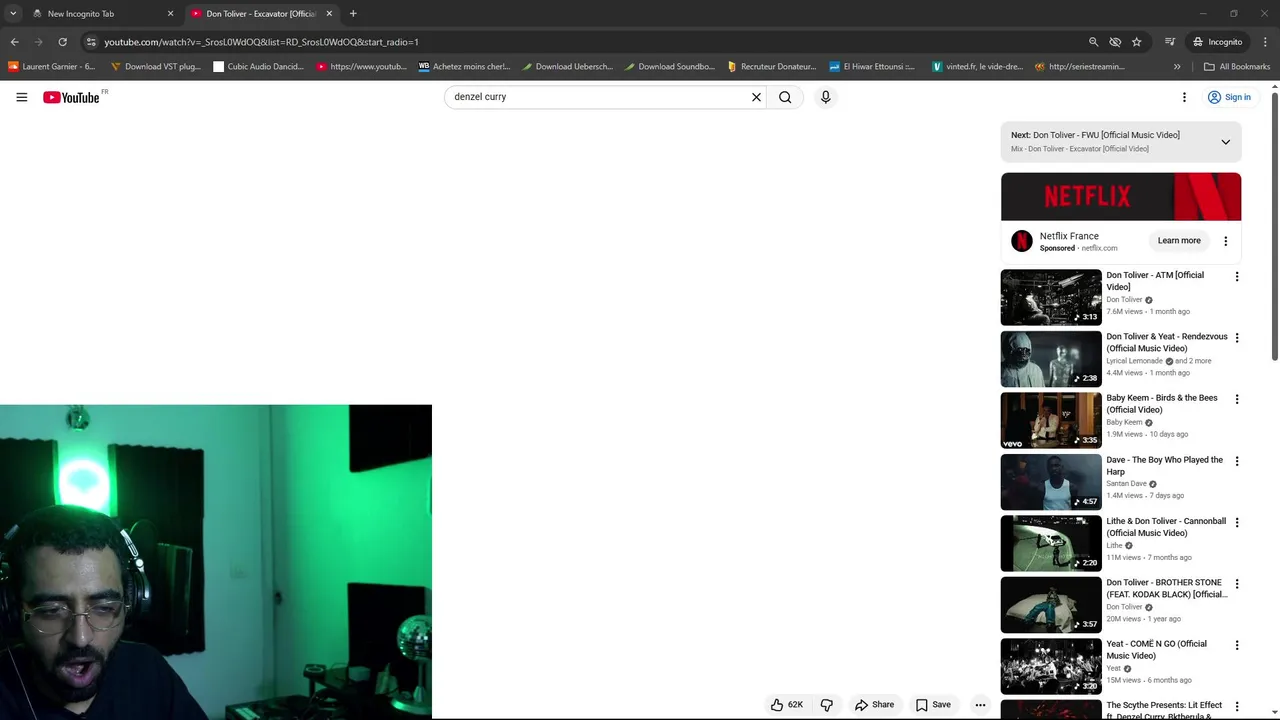This screenshot has height=720, width=1280.
Task: Close the Don Toliver - Excavator tab
Action: pos(329,14)
